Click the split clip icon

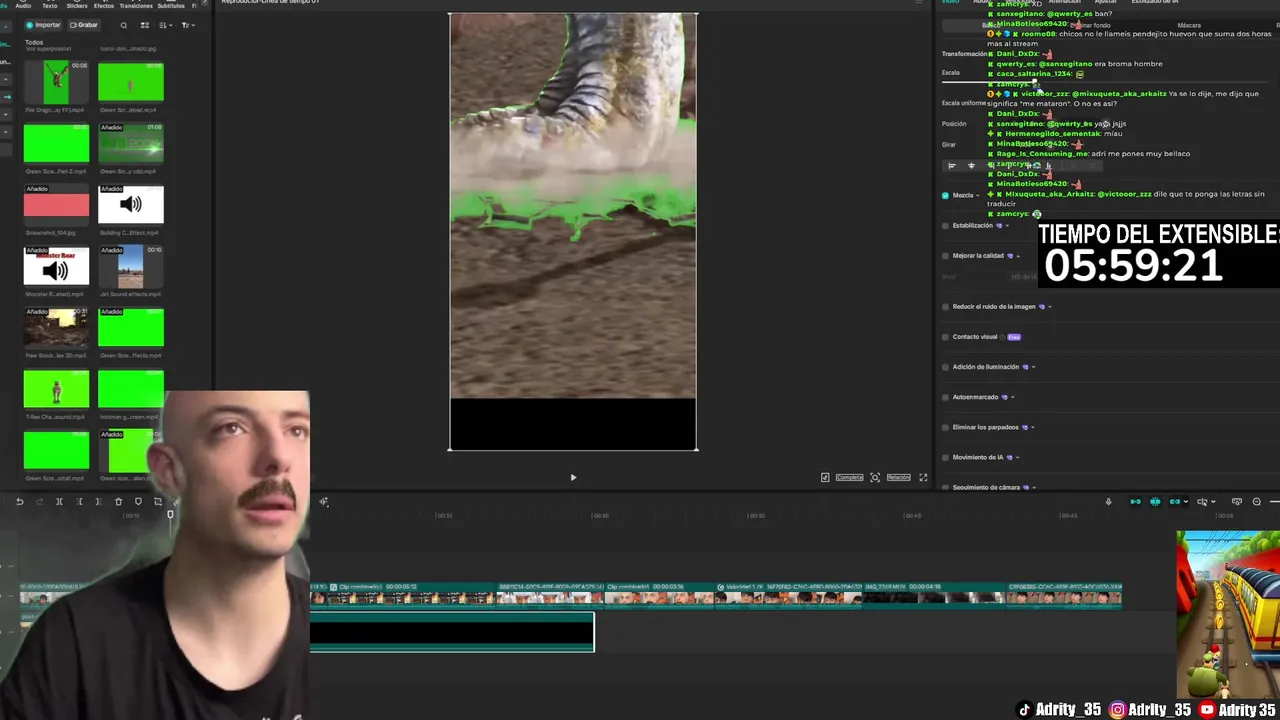(x=59, y=502)
